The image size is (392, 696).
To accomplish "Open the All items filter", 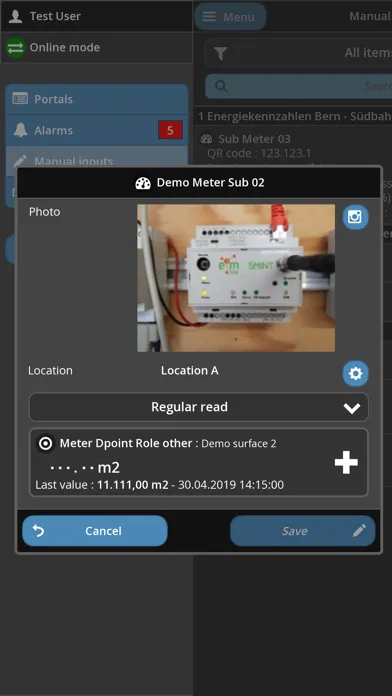I will click(298, 53).
